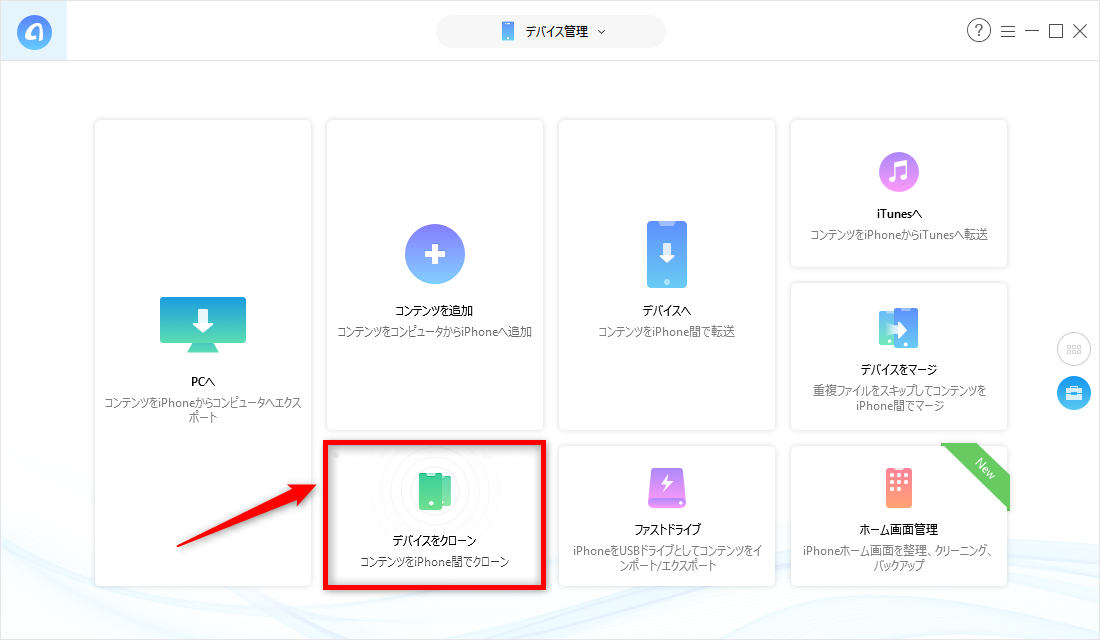Click the ホーム画面管理 app grid icon
This screenshot has height=640, width=1100.
pyautogui.click(x=899, y=488)
